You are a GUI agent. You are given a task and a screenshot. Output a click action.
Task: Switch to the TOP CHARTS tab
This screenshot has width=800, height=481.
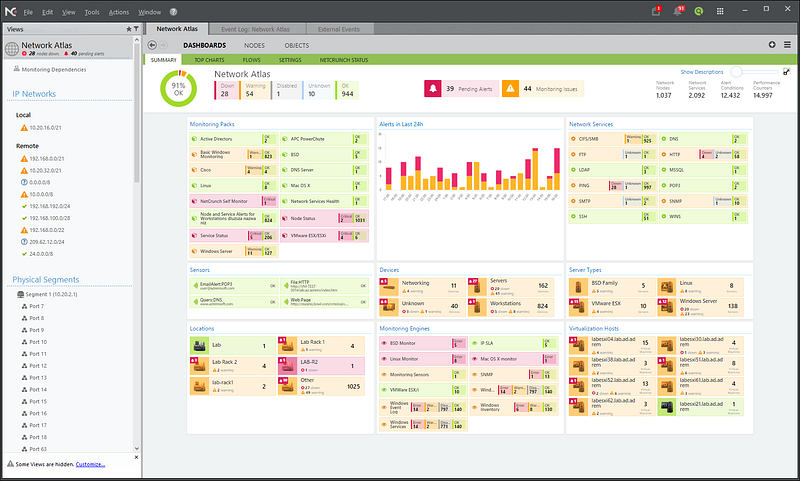coord(209,60)
